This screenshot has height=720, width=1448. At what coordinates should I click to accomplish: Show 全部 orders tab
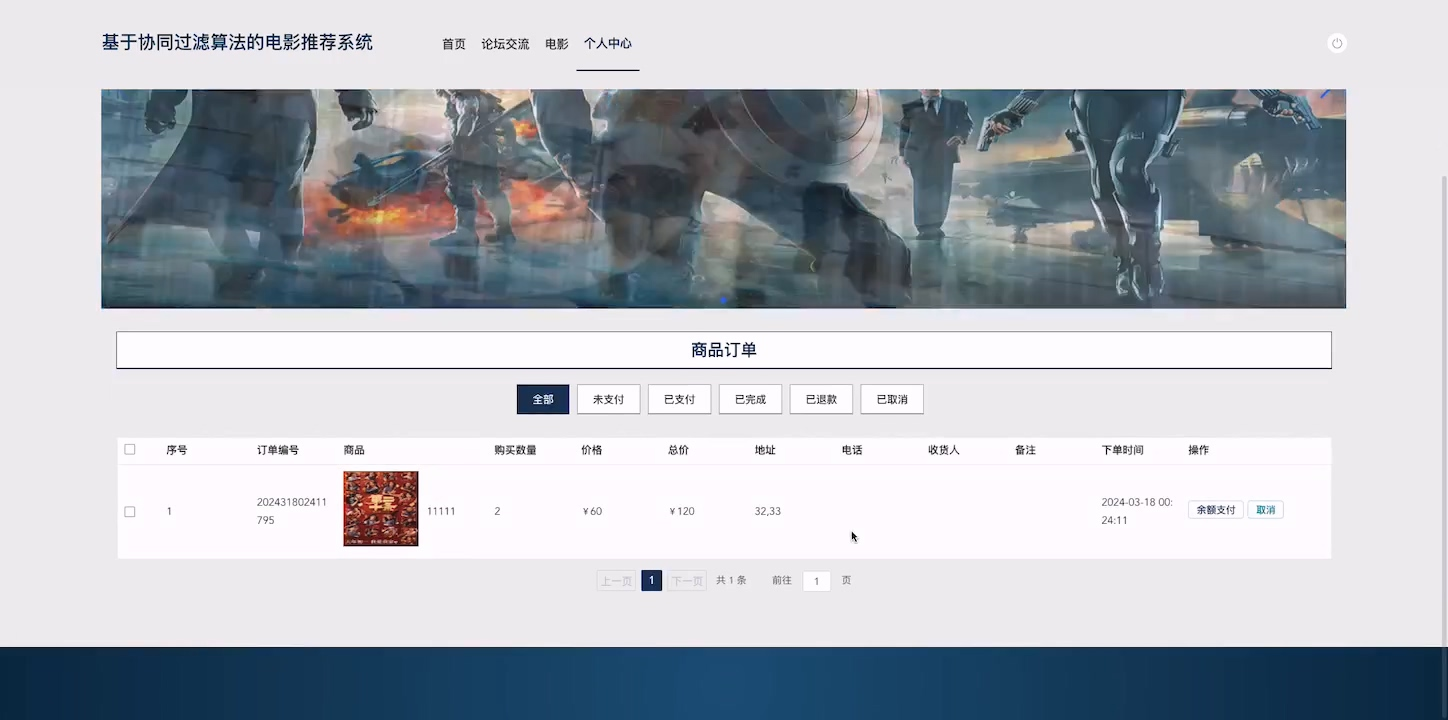point(543,399)
